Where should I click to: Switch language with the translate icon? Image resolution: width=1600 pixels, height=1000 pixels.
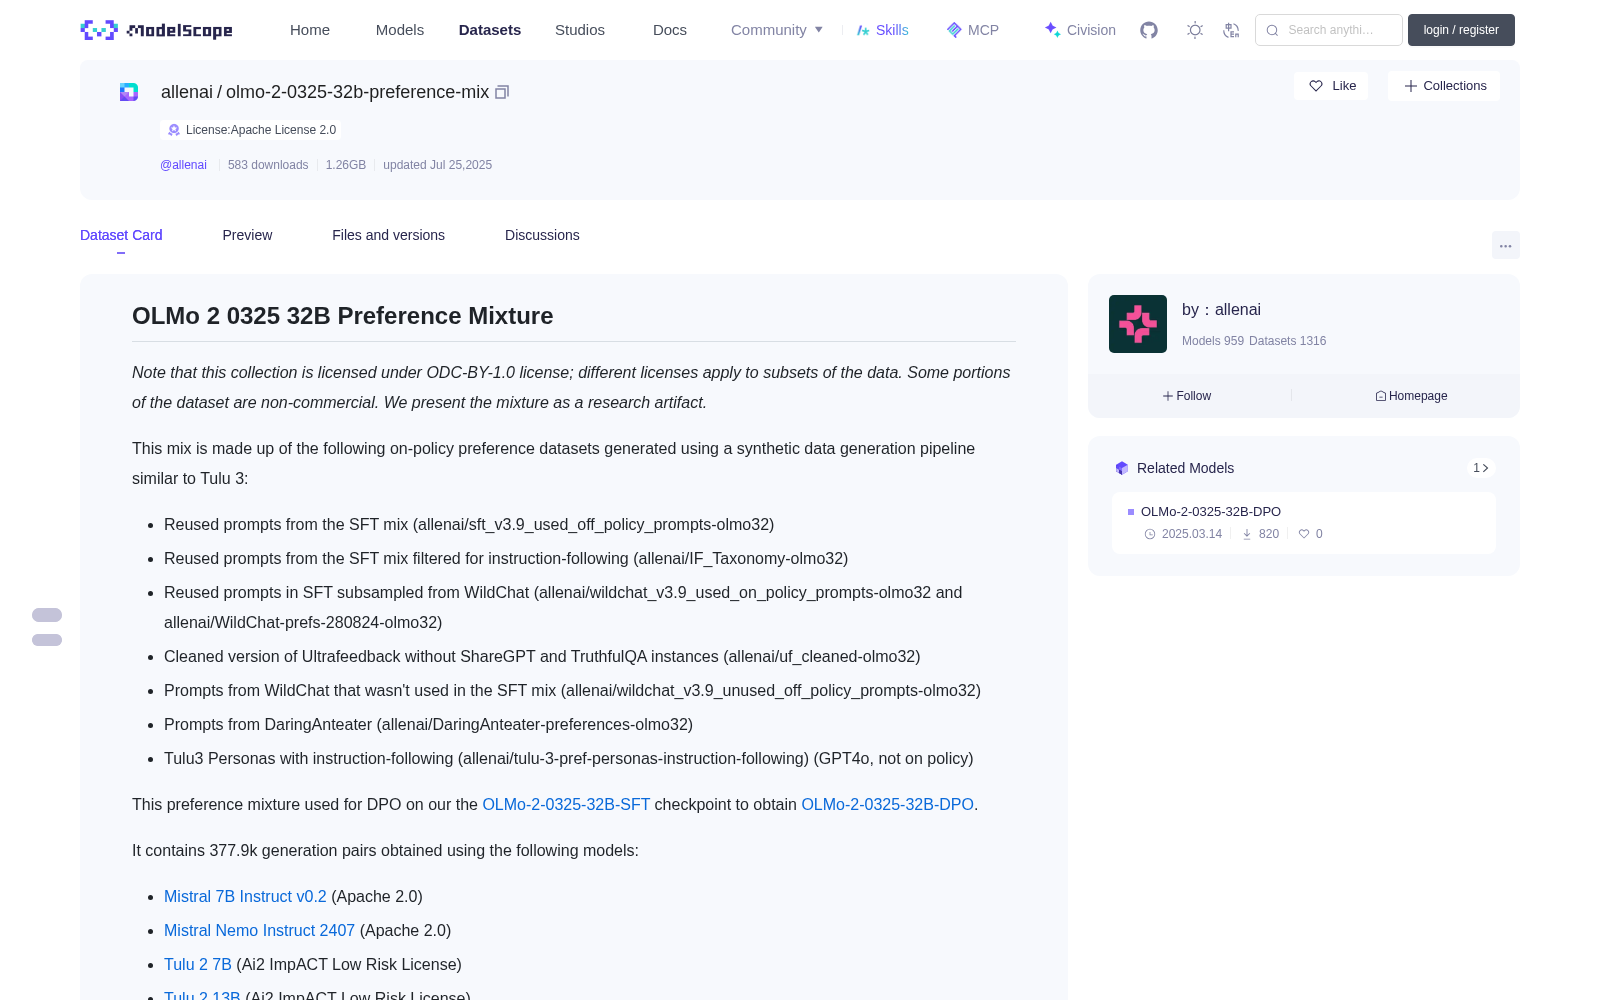click(1231, 30)
